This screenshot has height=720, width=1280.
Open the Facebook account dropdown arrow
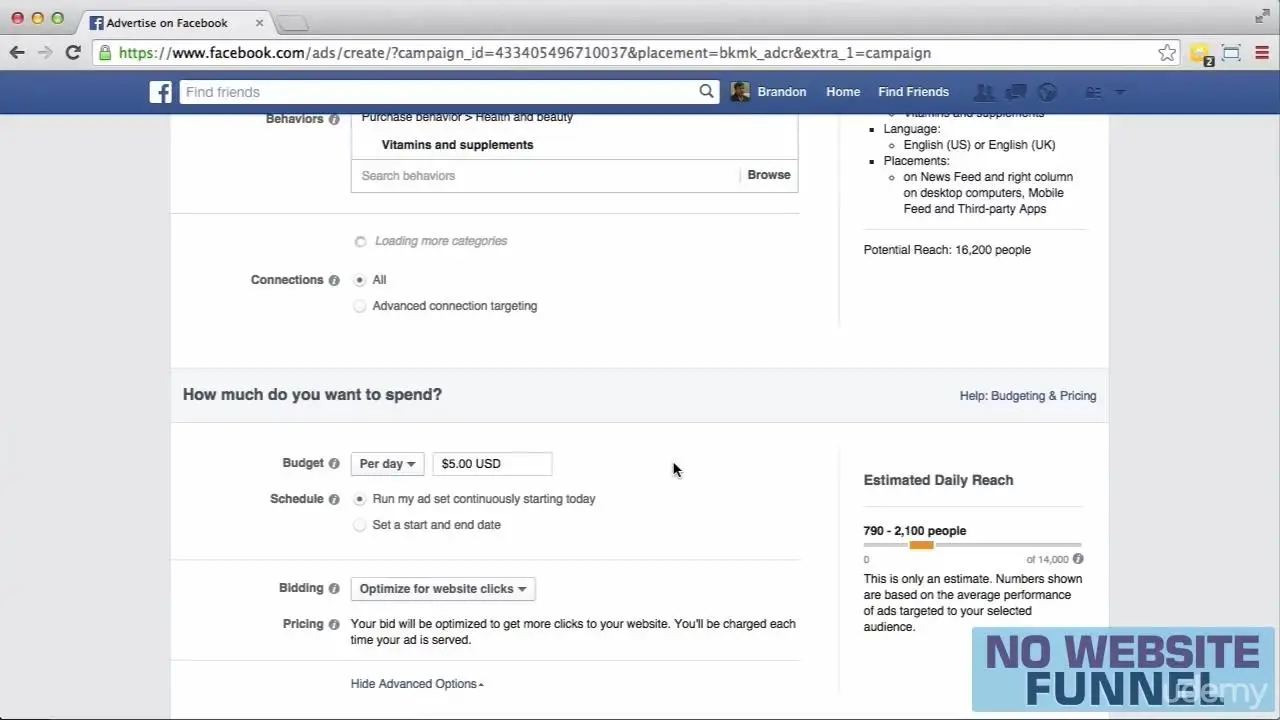coord(1120,92)
